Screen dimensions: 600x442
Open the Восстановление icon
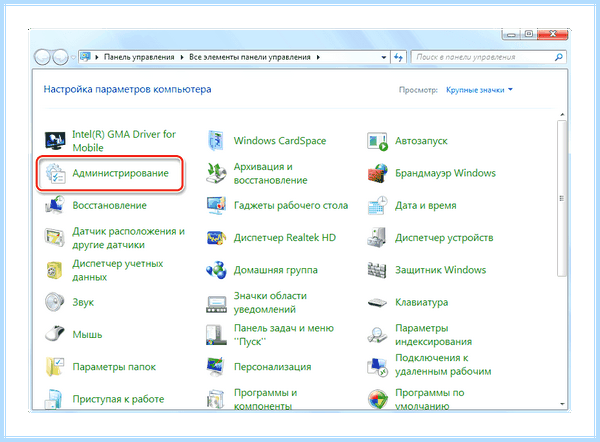(54, 206)
